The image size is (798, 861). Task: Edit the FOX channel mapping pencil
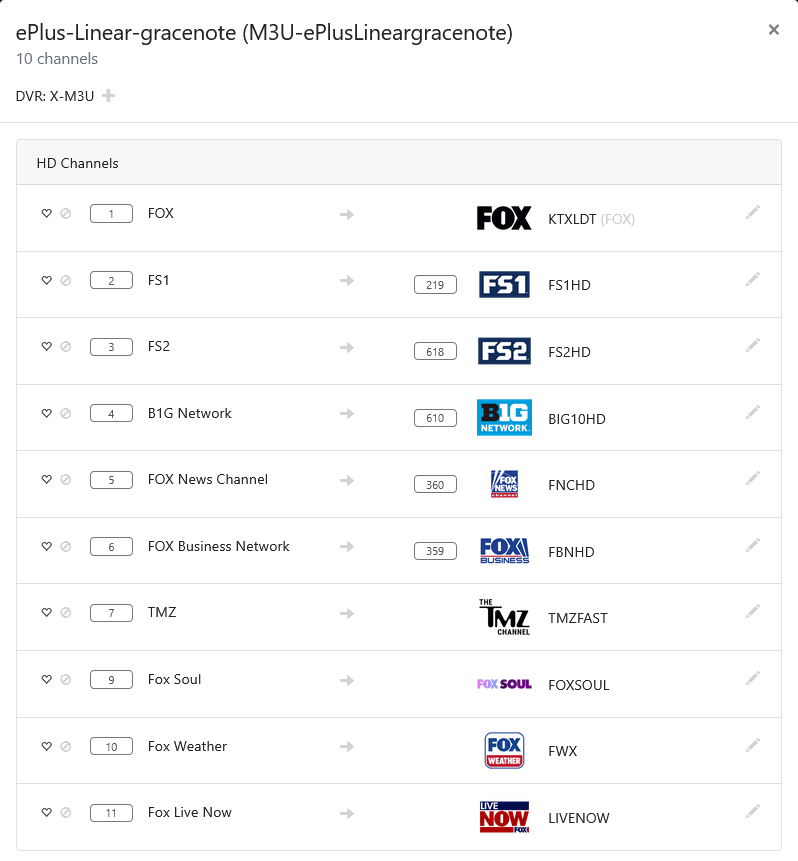point(753,212)
